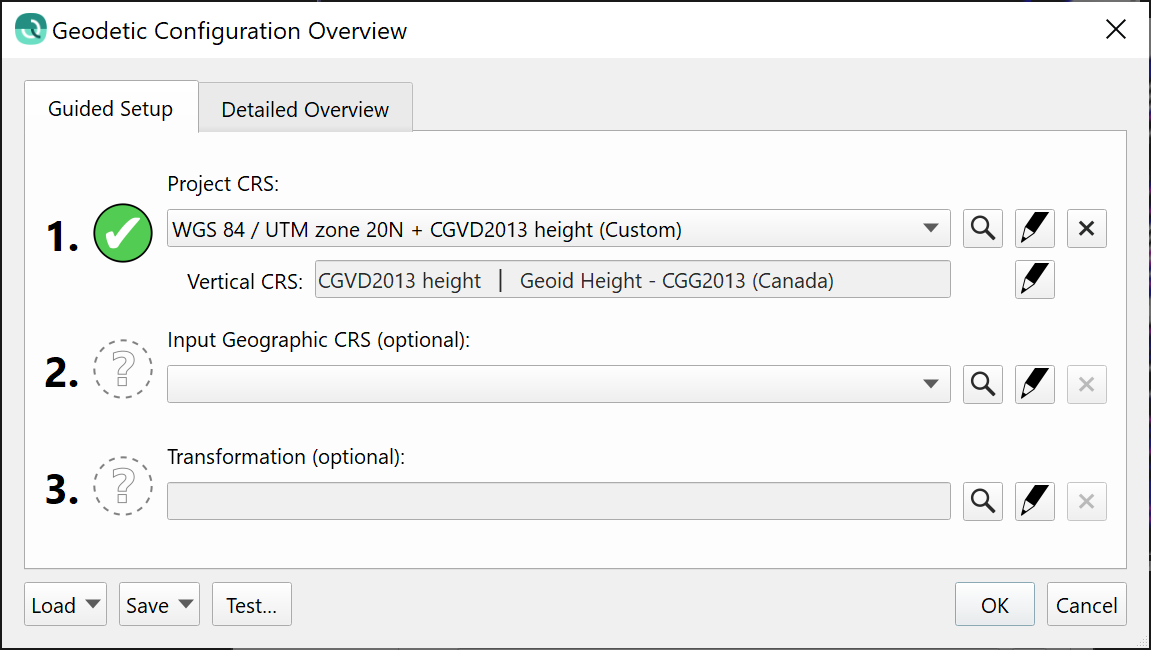The image size is (1151, 650).
Task: Edit the Transformation with pencil icon
Action: pos(1035,501)
